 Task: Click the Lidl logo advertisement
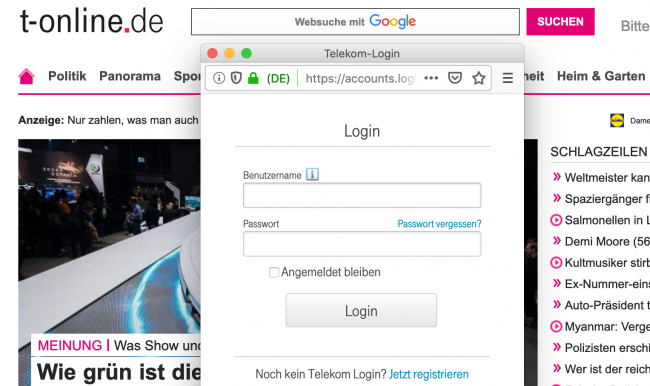(617, 121)
